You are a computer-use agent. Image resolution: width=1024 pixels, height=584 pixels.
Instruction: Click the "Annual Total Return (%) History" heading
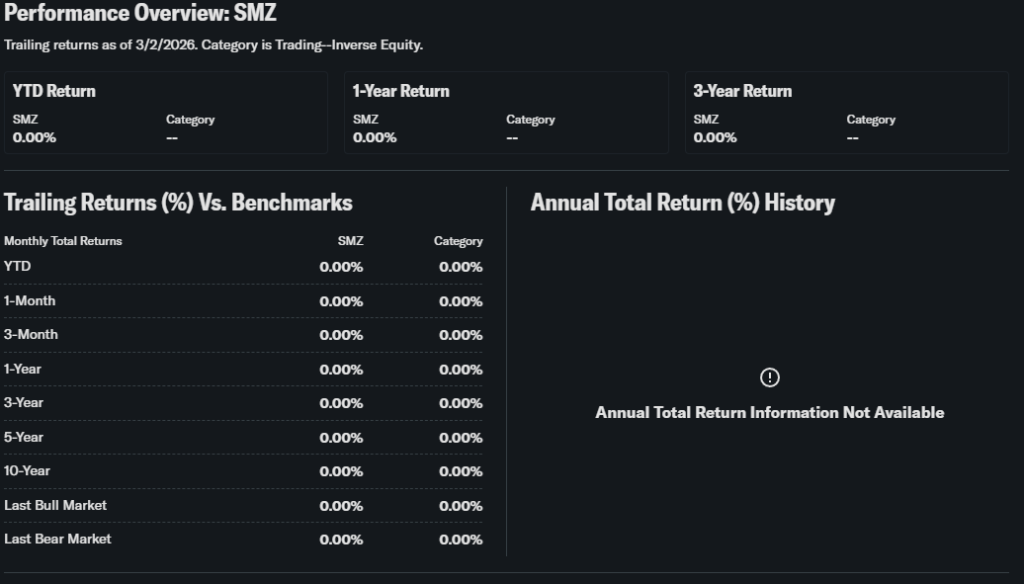(682, 203)
